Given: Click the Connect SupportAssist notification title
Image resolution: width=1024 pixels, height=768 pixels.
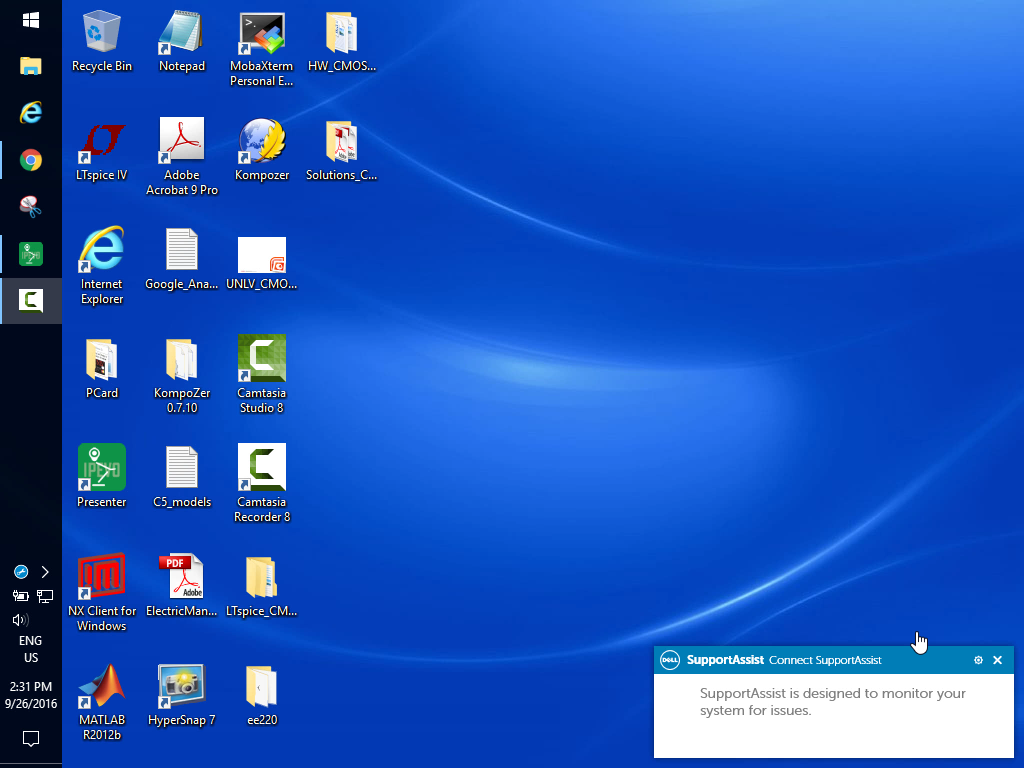Looking at the screenshot, I should (x=825, y=660).
